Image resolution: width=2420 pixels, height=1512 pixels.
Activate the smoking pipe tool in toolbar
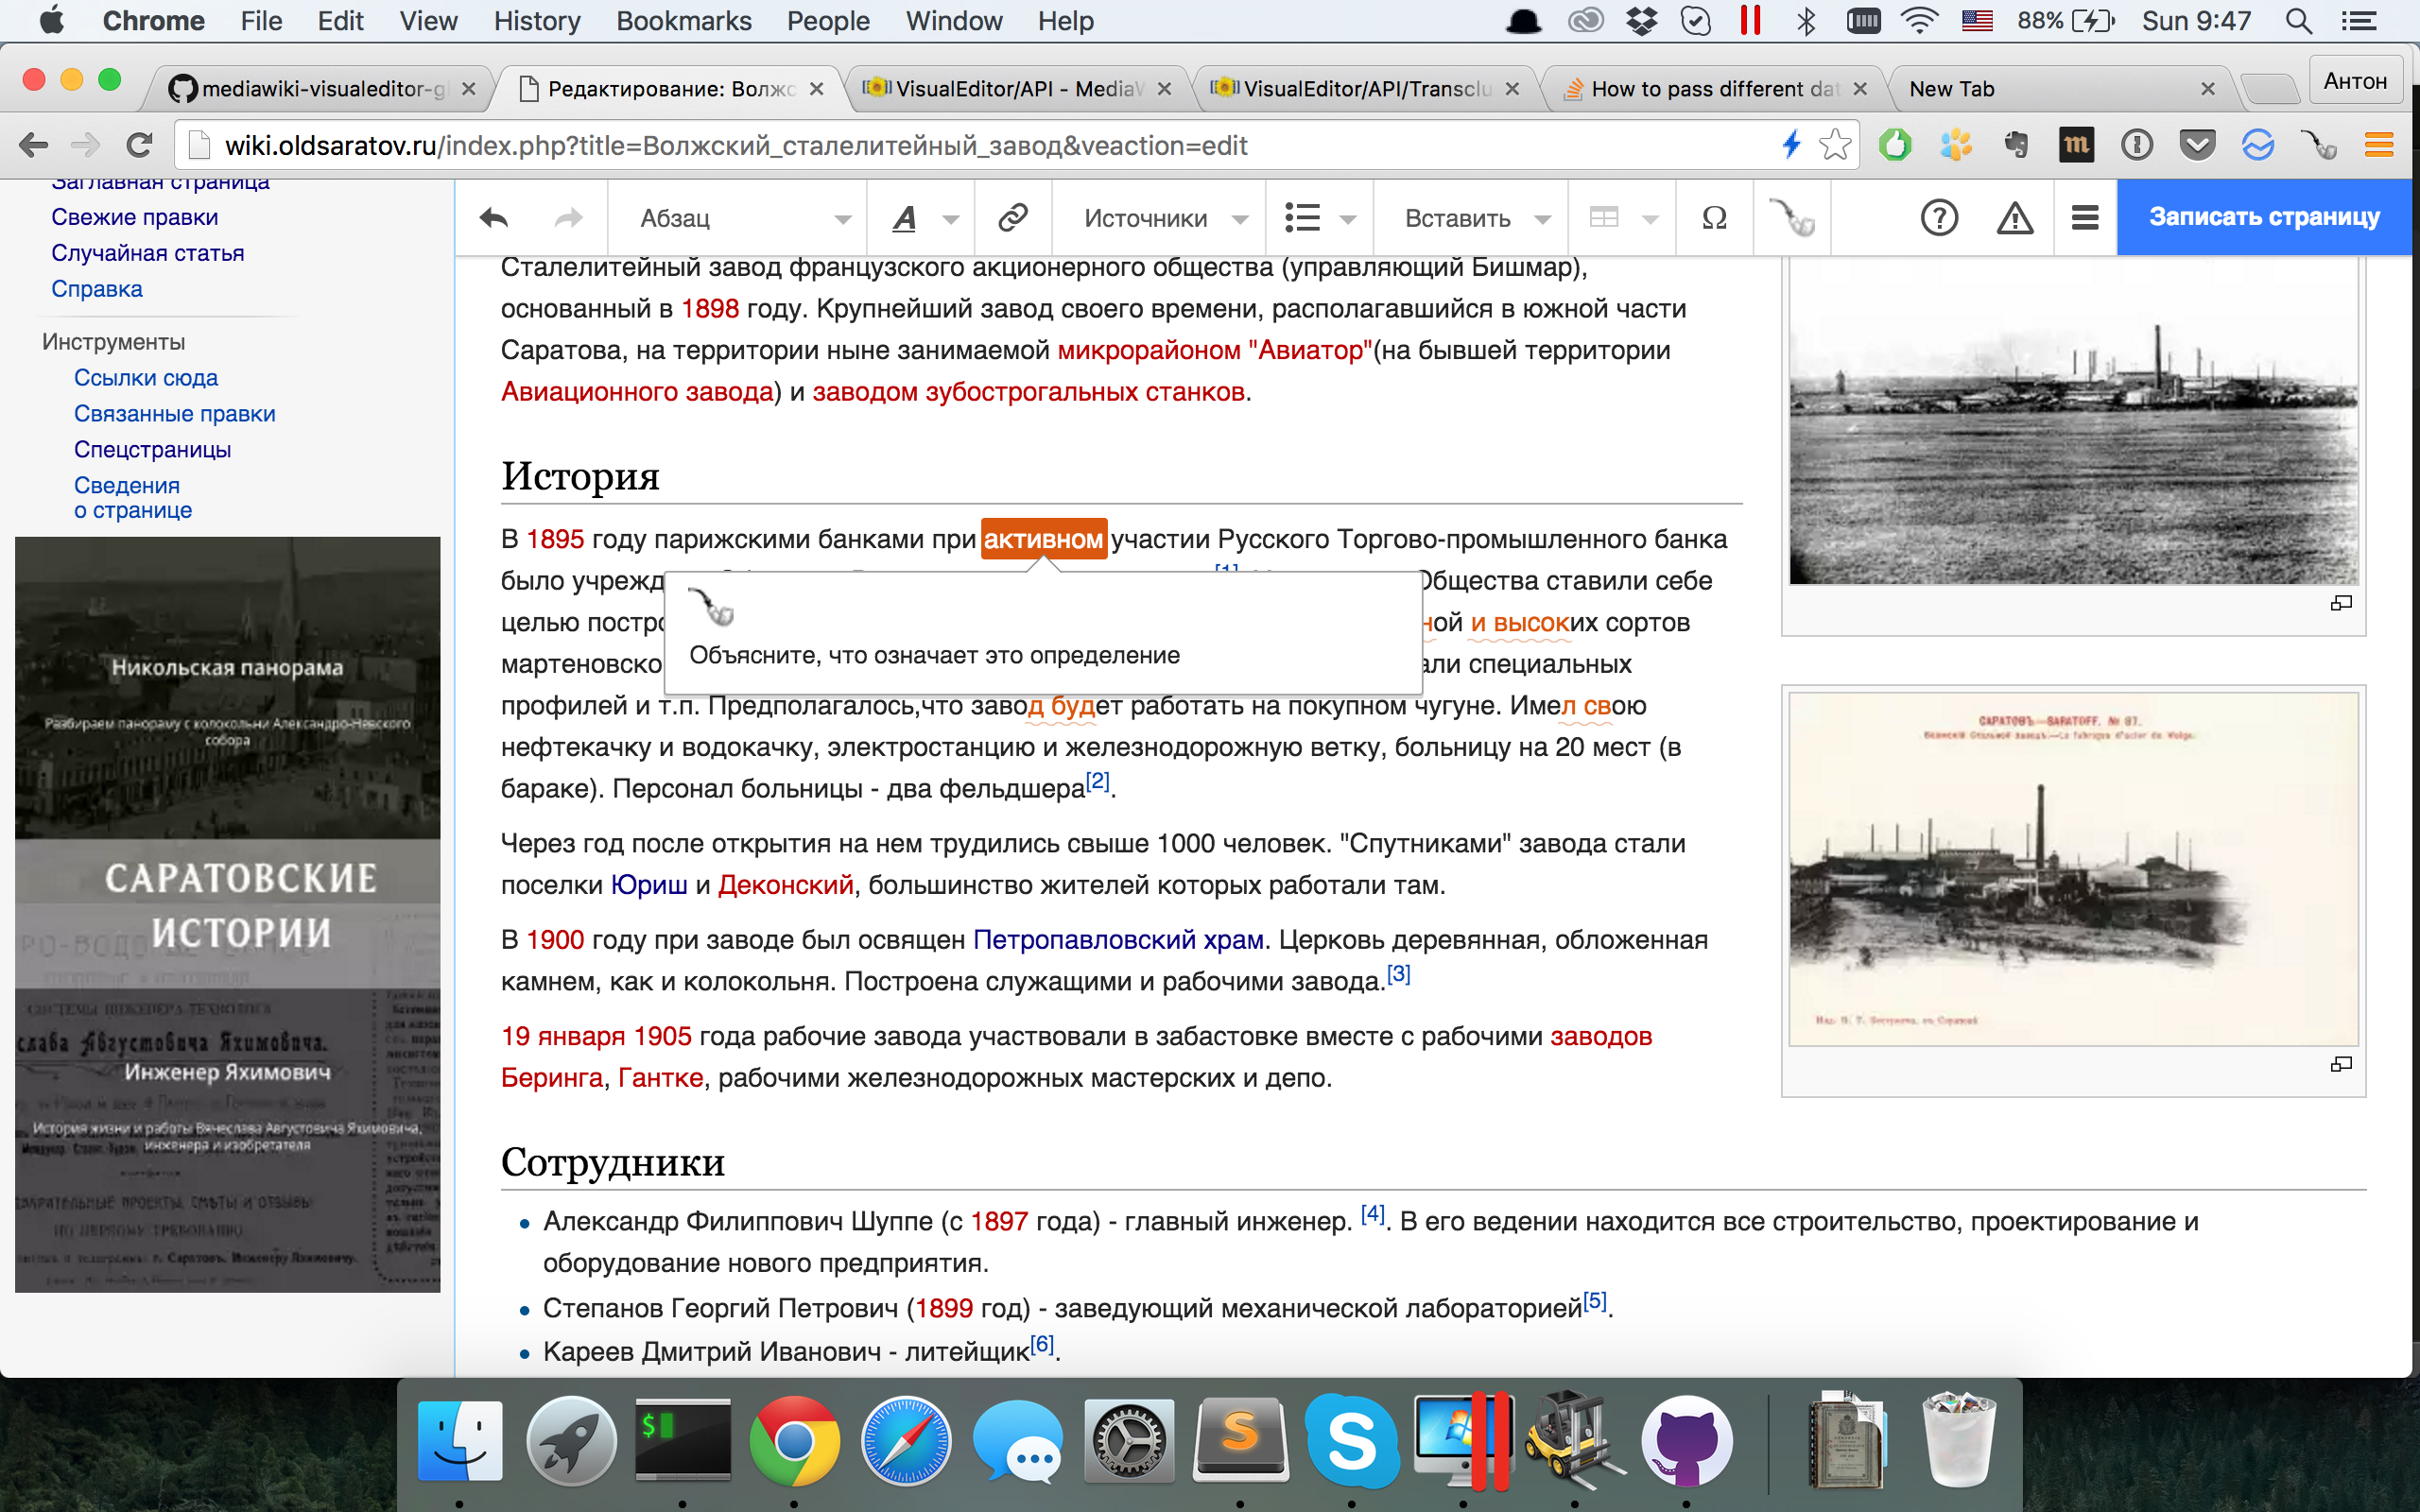pos(1791,217)
